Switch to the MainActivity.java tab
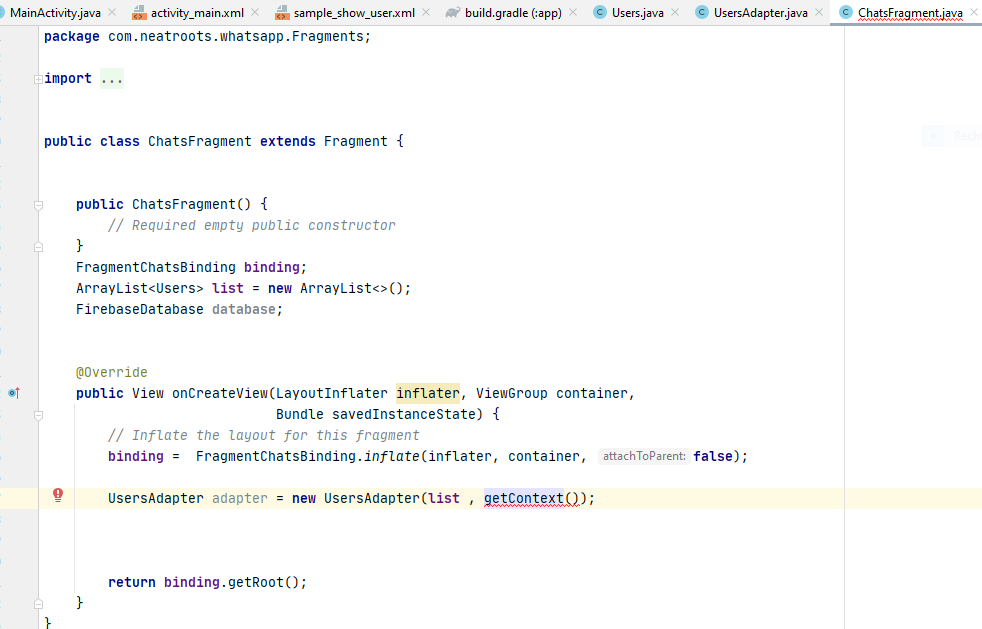 (55, 13)
